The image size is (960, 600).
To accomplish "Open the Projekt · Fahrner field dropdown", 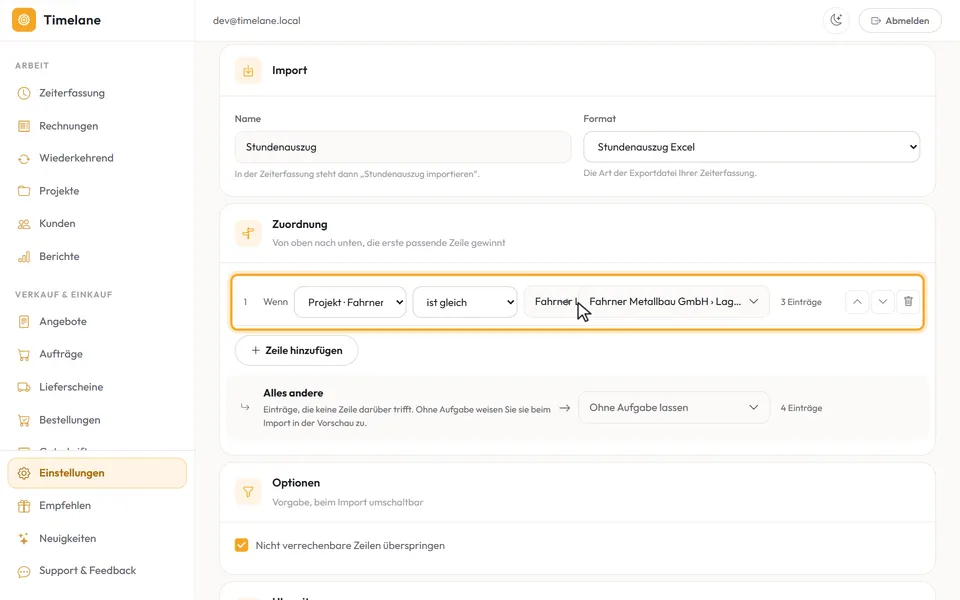I will click(x=350, y=302).
